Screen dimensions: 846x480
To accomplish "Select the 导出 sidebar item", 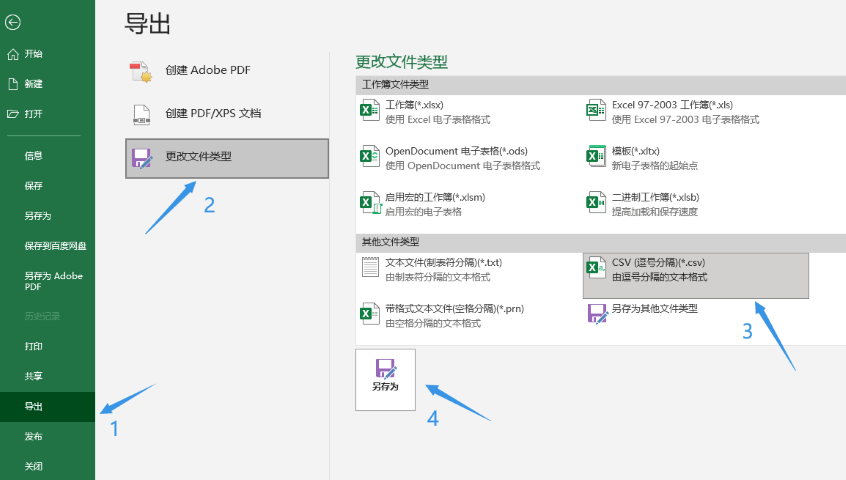I will pos(47,407).
